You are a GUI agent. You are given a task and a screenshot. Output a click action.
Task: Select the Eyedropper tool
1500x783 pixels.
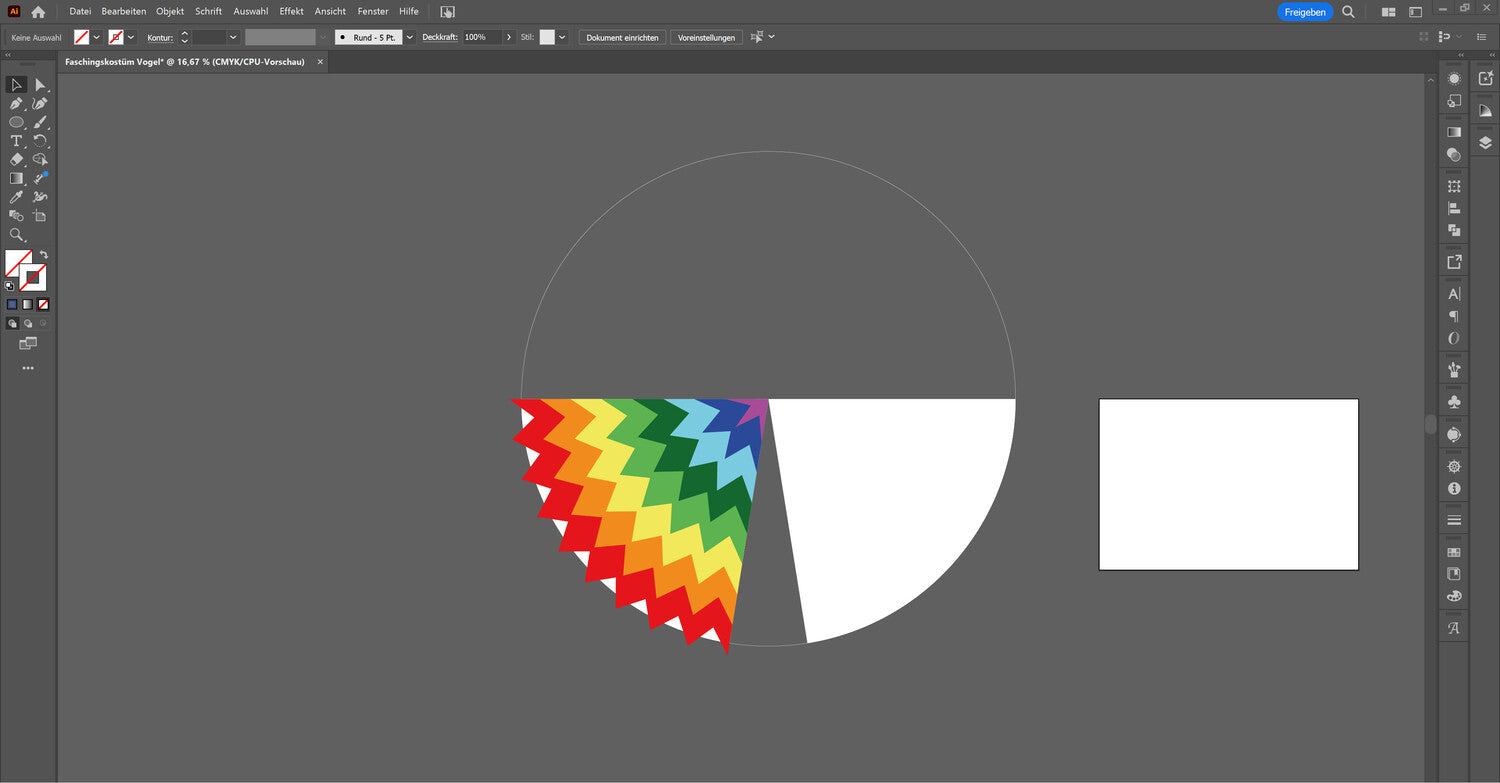click(x=16, y=197)
